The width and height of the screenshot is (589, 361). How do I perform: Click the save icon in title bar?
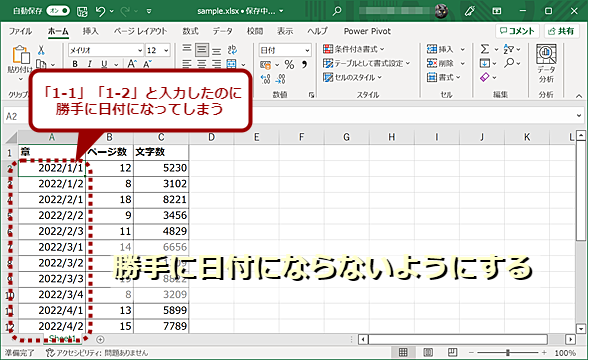click(x=82, y=12)
